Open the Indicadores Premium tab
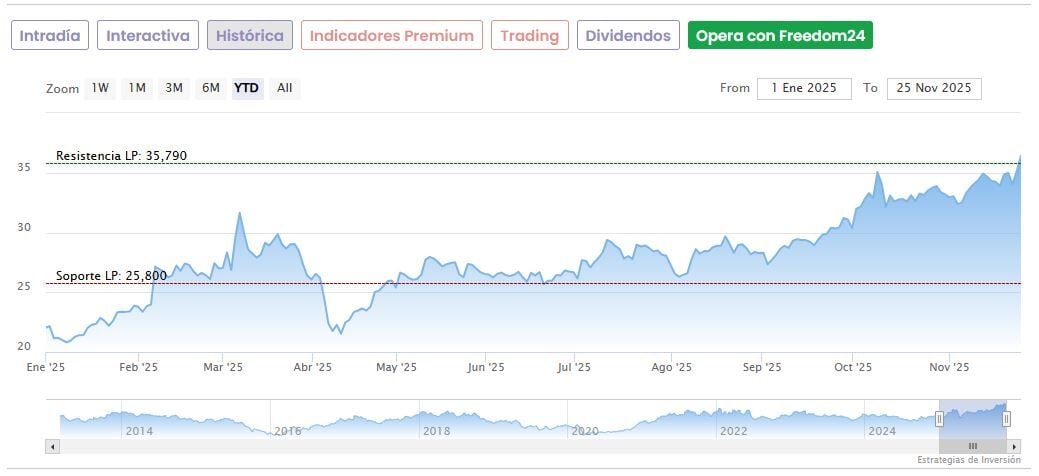 391,36
